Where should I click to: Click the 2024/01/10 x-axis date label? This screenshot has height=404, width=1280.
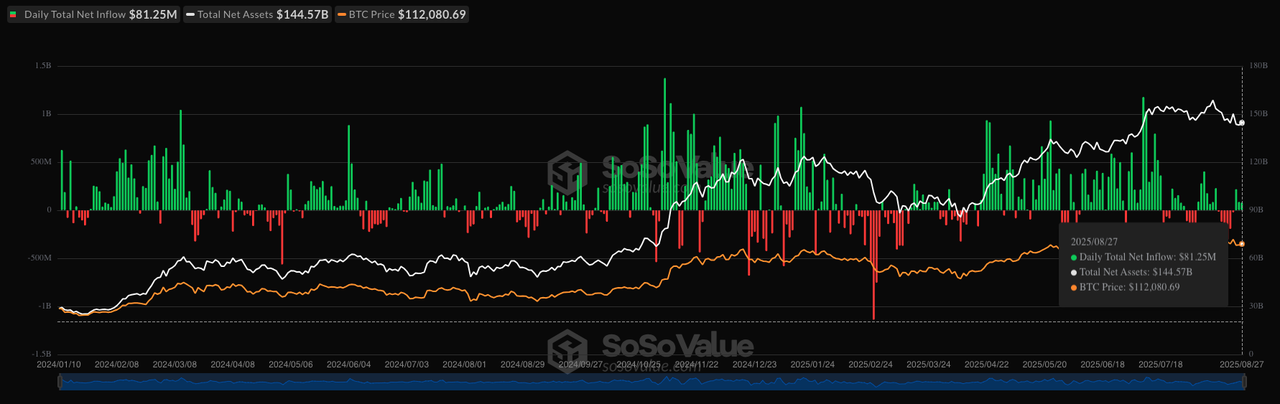(x=61, y=366)
